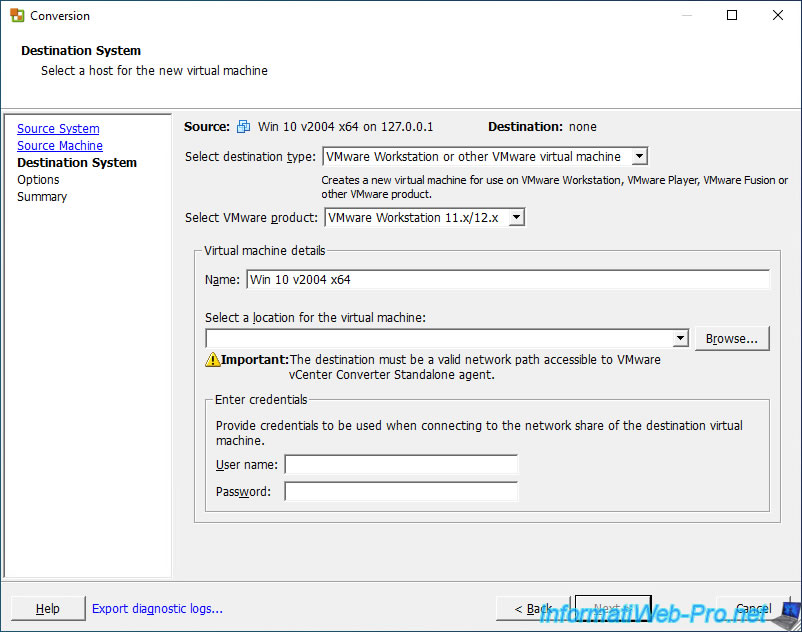Click the Destination: none text

click(542, 126)
